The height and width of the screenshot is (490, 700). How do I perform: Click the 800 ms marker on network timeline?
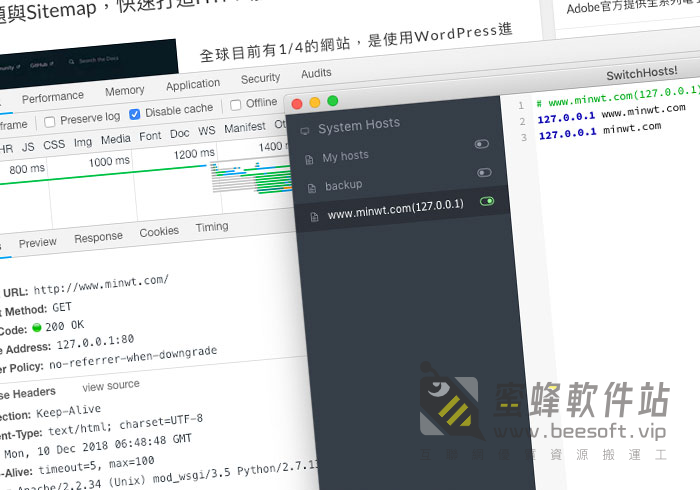[27, 169]
